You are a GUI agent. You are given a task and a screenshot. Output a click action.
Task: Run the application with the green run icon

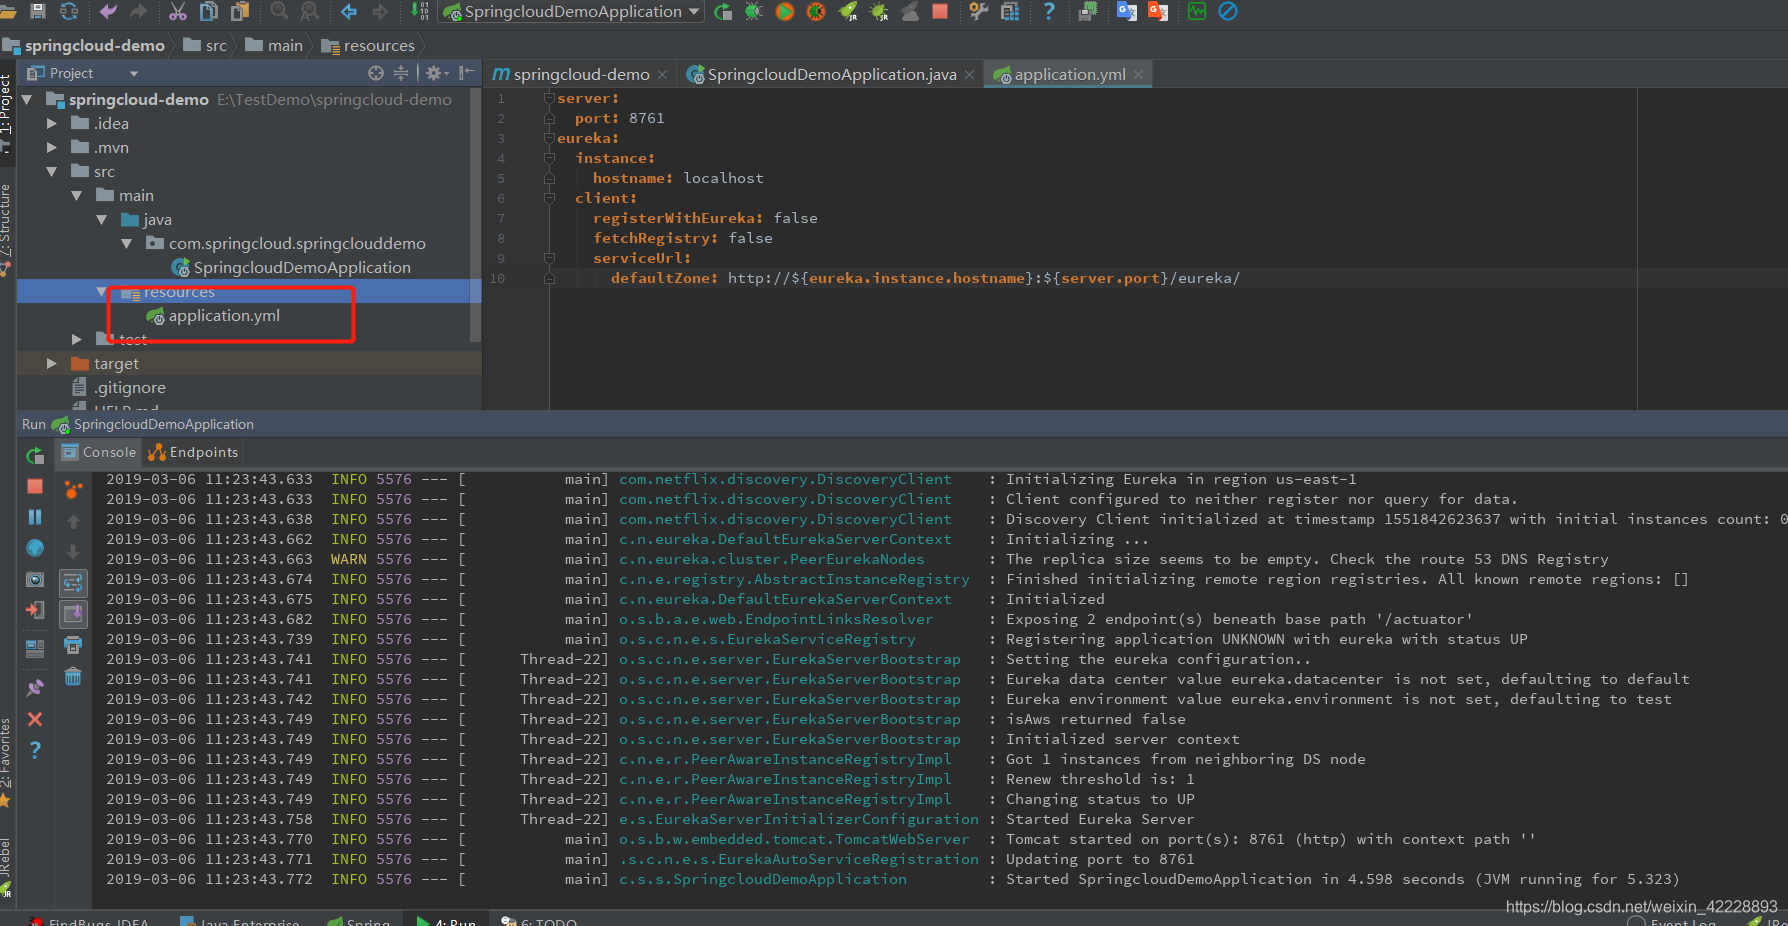point(723,12)
